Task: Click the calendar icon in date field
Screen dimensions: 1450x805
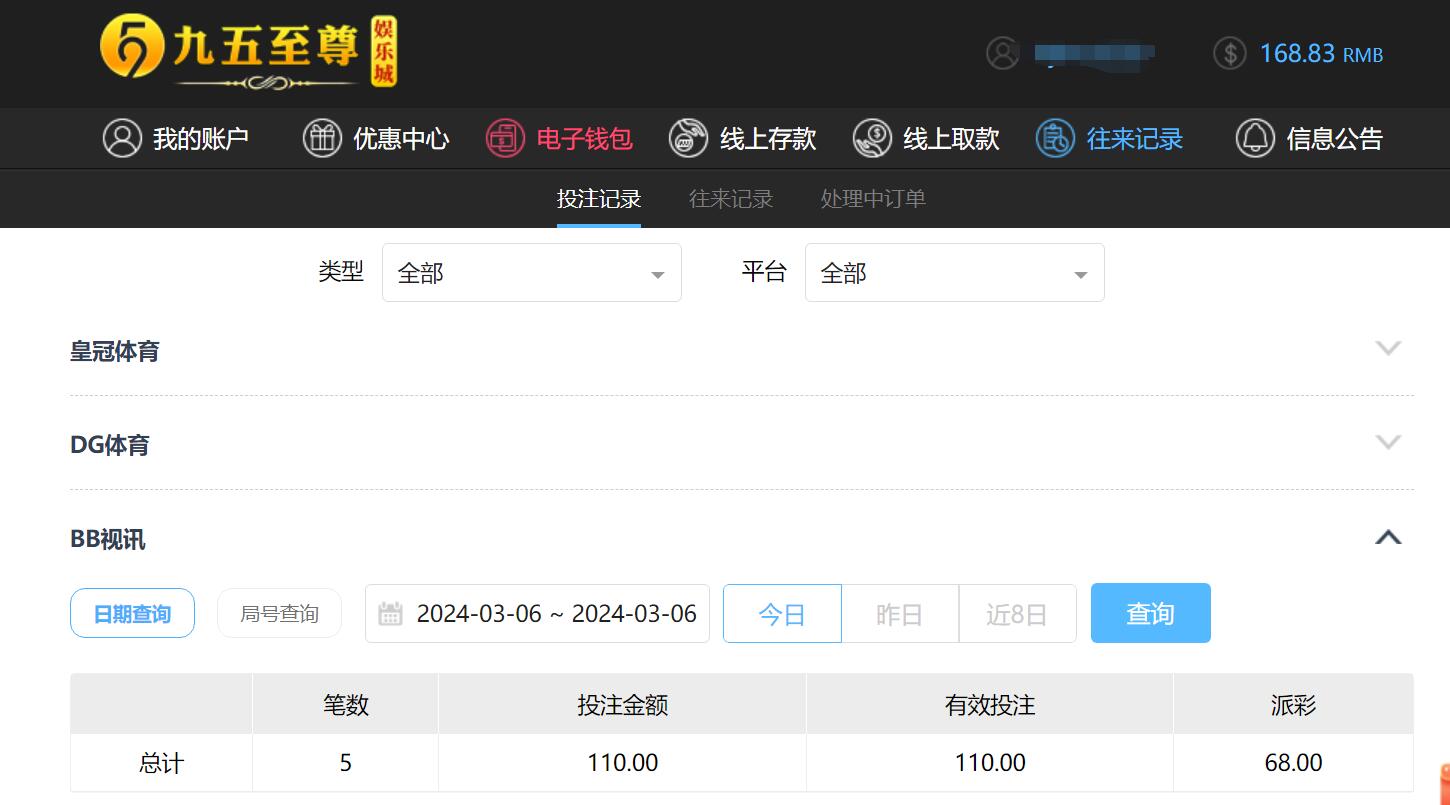Action: point(390,613)
